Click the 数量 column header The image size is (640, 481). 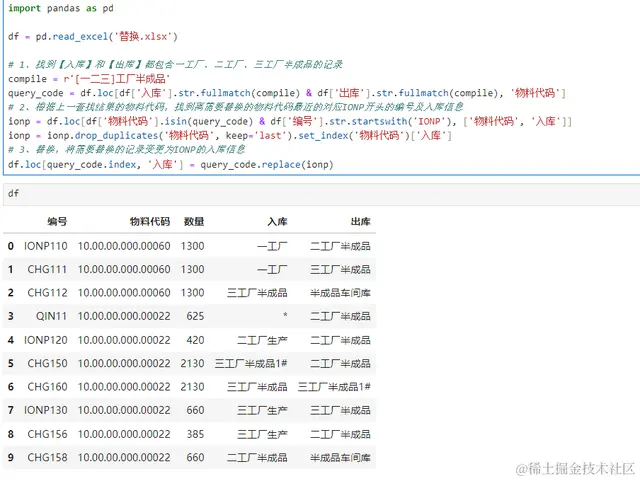[x=194, y=222]
